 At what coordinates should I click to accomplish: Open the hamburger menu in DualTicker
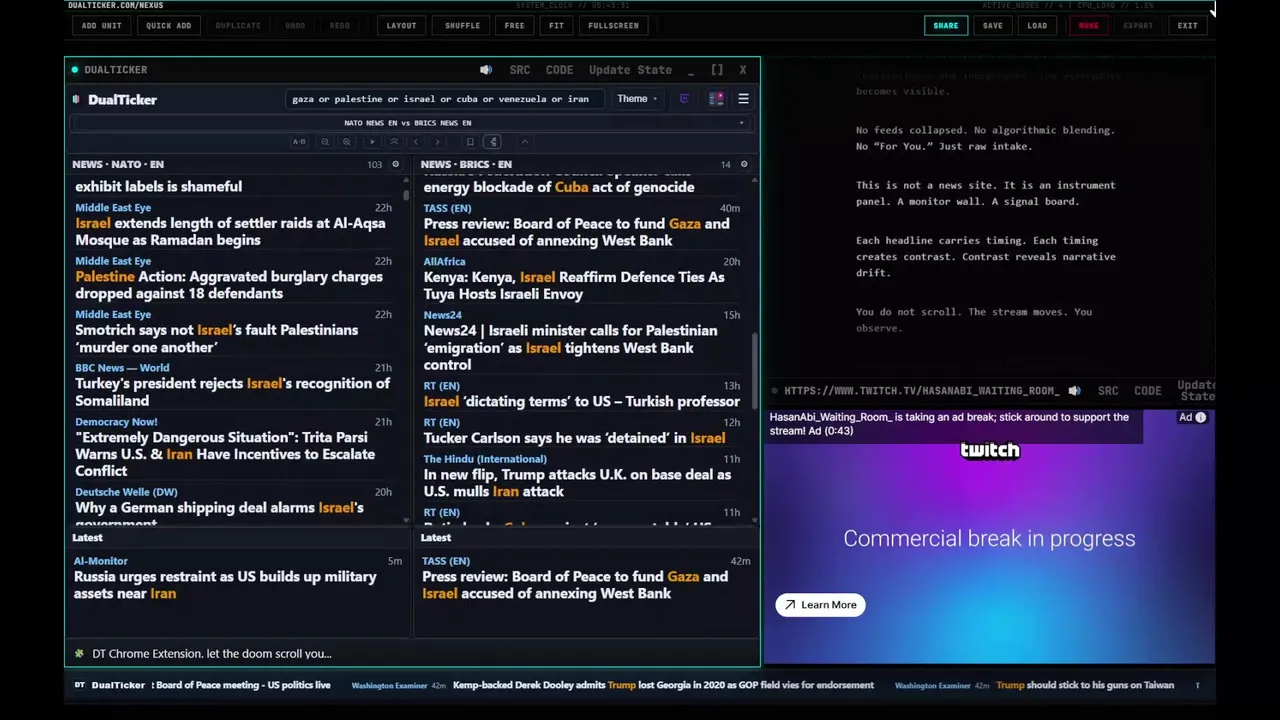tap(743, 99)
